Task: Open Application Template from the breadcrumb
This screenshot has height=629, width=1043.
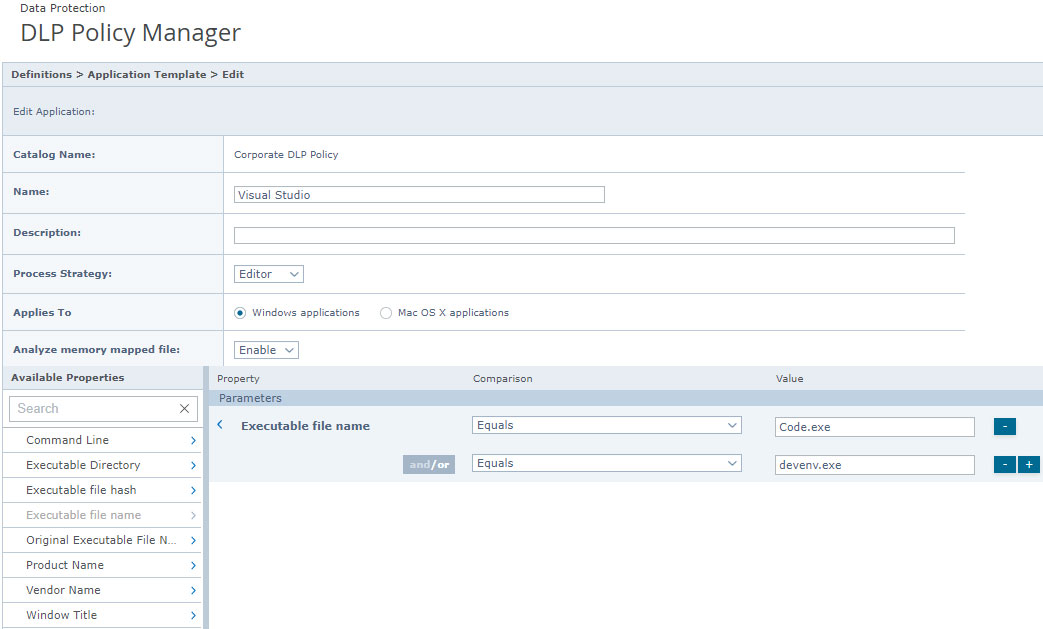Action: click(x=146, y=74)
